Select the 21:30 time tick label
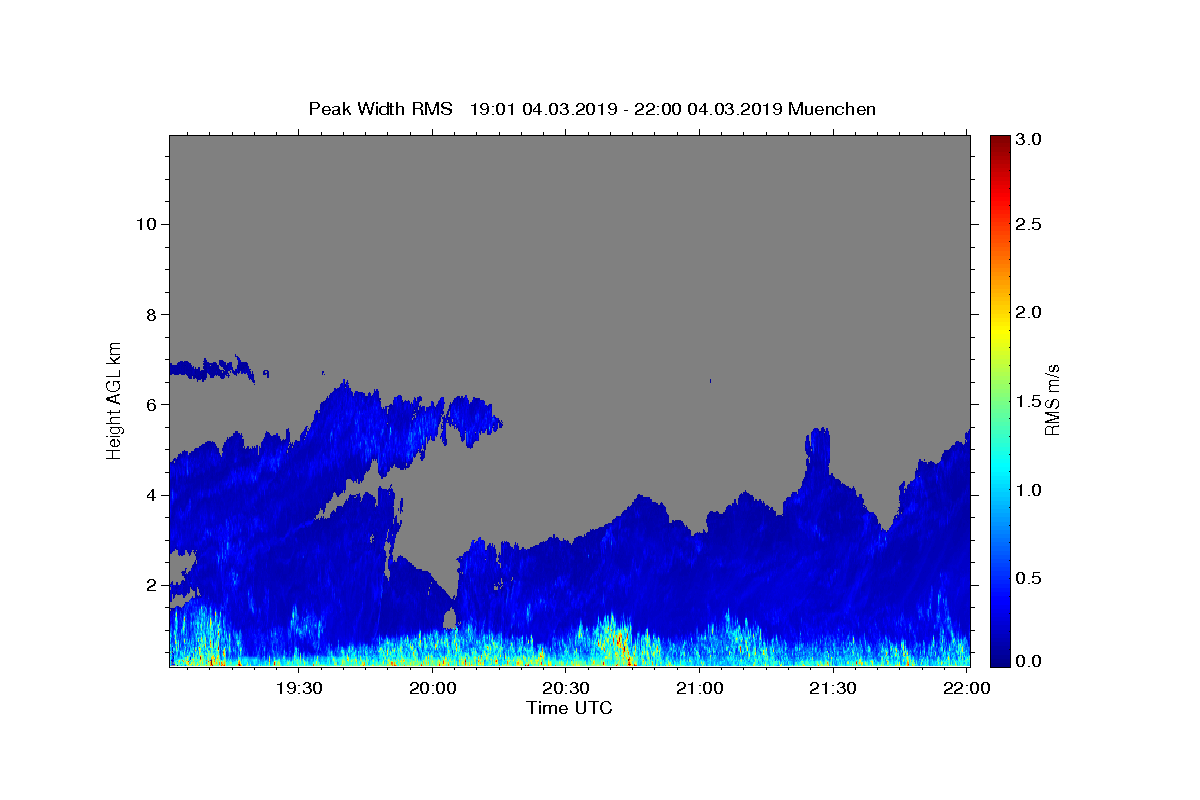1200x800 pixels. (833, 688)
